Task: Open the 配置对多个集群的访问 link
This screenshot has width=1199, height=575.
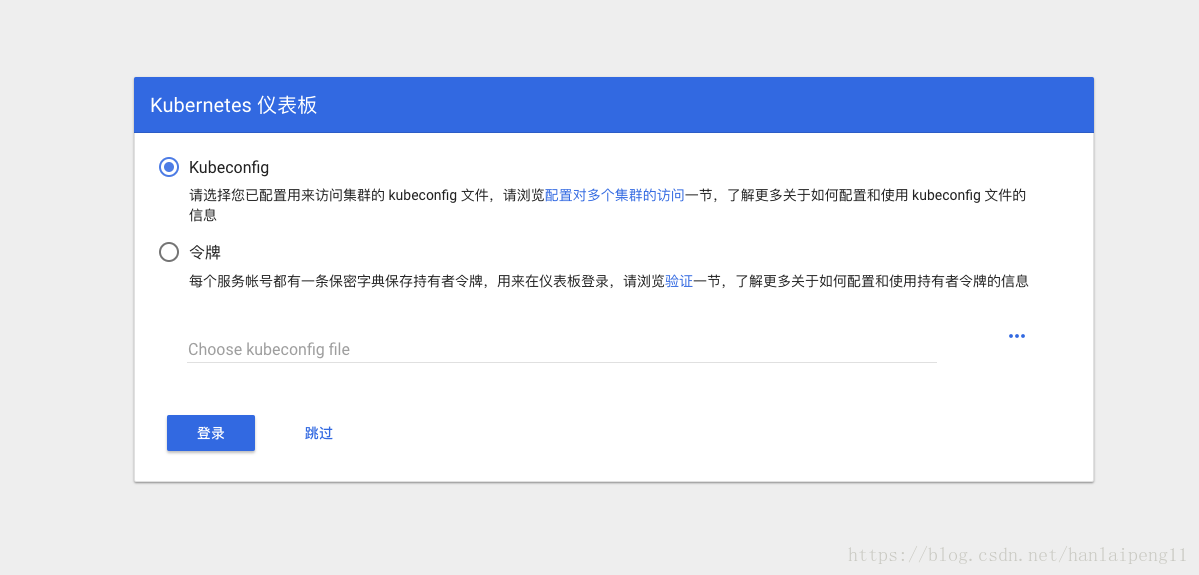Action: coord(615,195)
